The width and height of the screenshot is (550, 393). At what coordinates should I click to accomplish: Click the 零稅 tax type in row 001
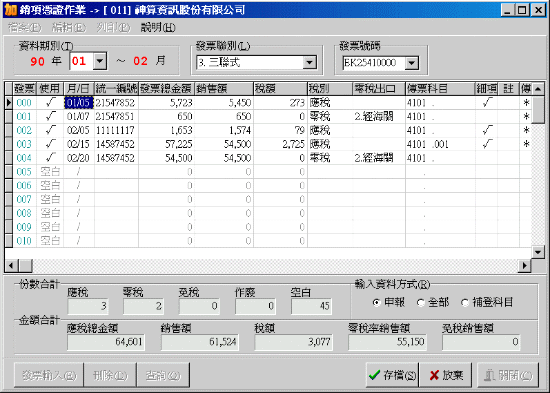[x=330, y=116]
